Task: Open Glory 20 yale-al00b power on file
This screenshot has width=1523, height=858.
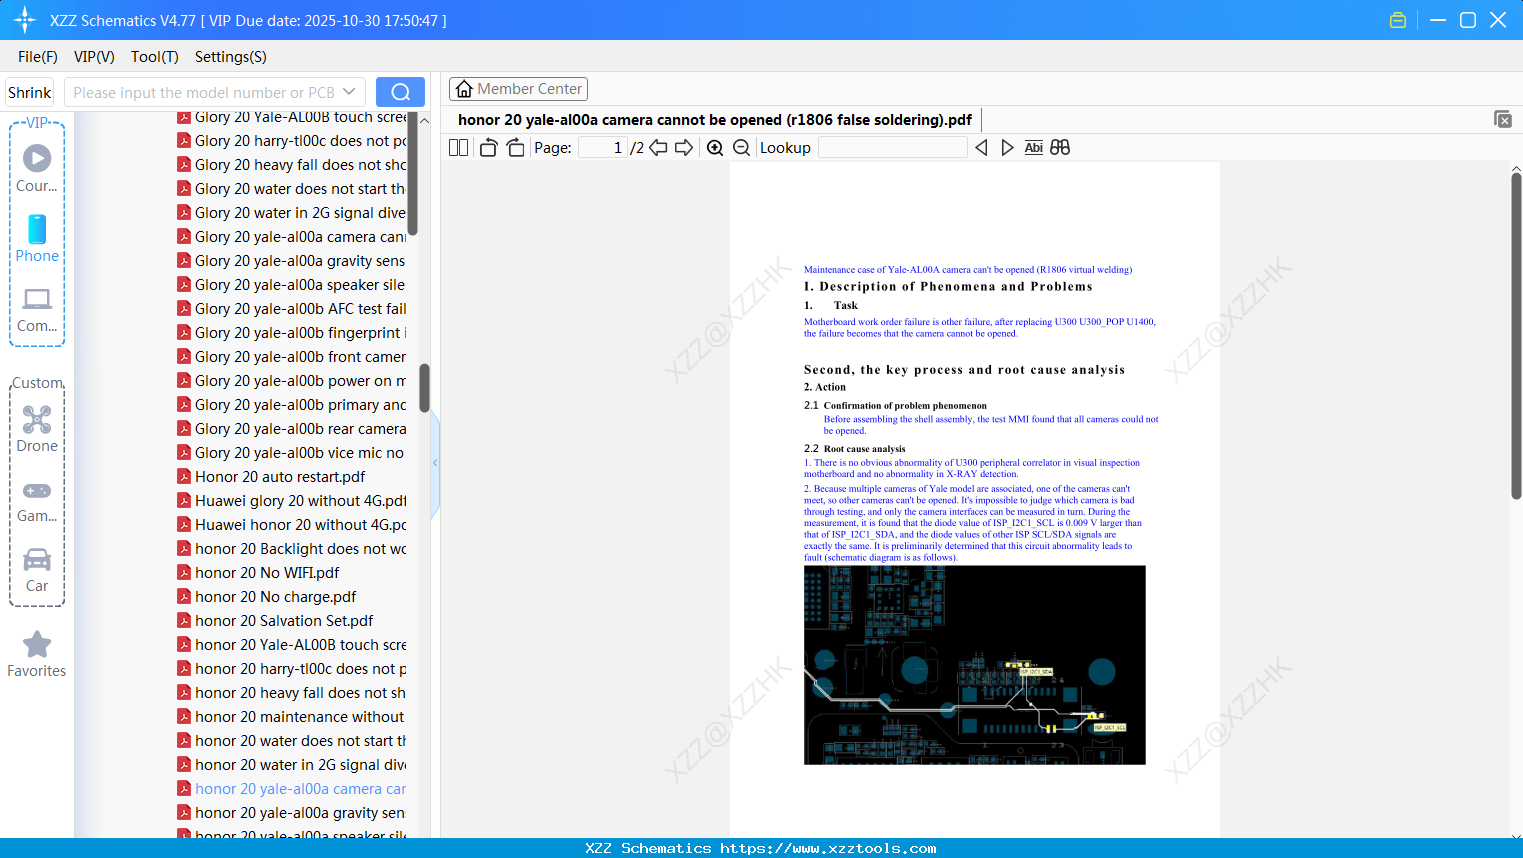Action: point(300,380)
